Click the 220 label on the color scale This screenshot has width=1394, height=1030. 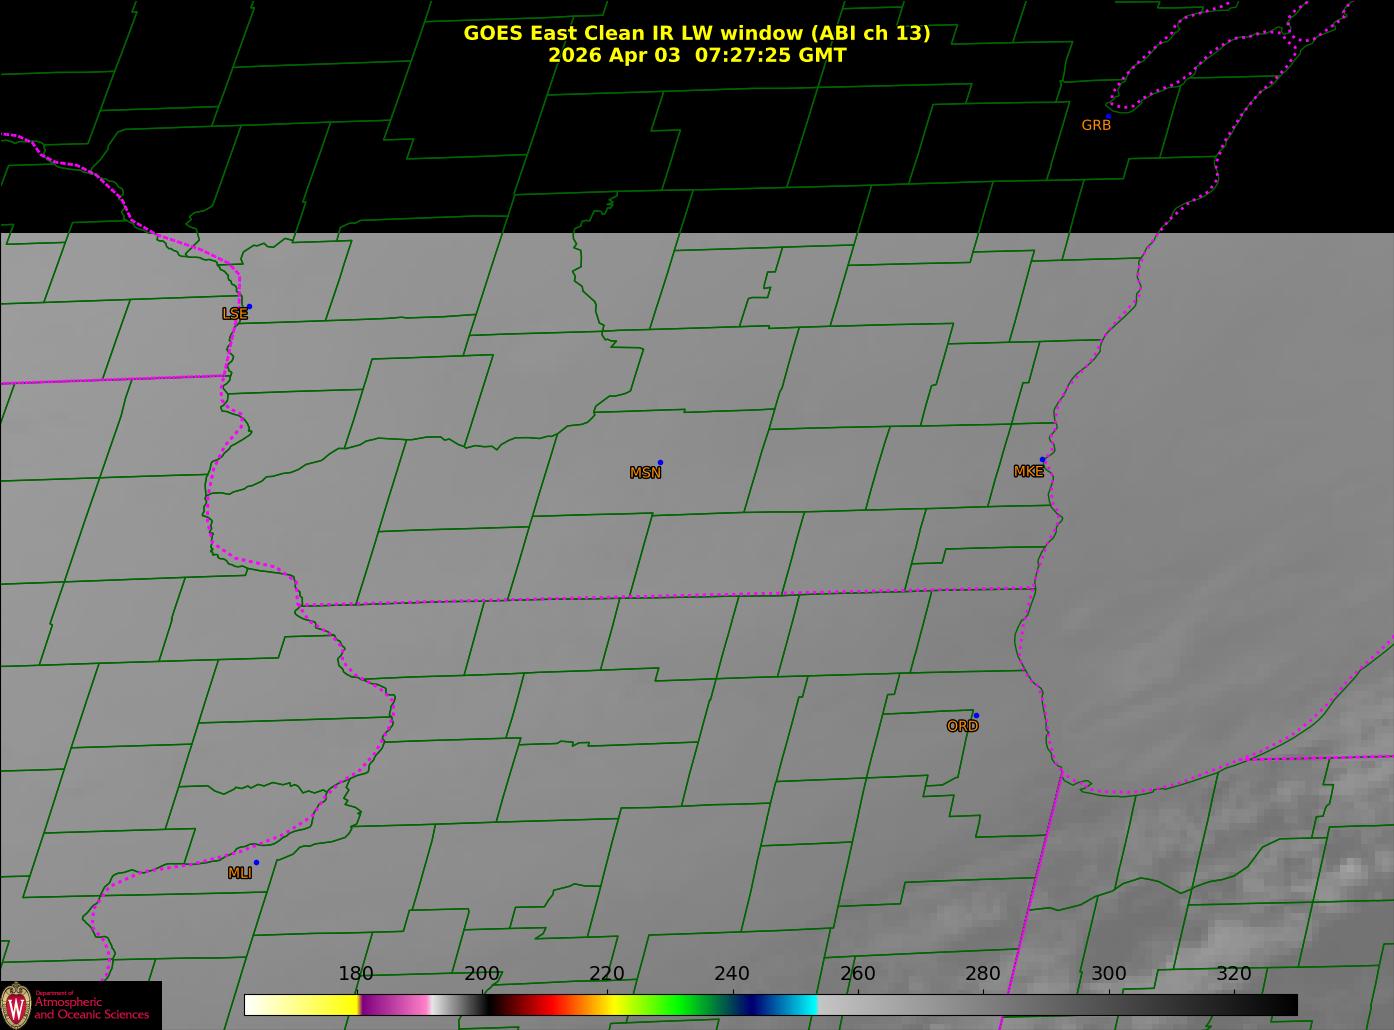[x=607, y=974]
